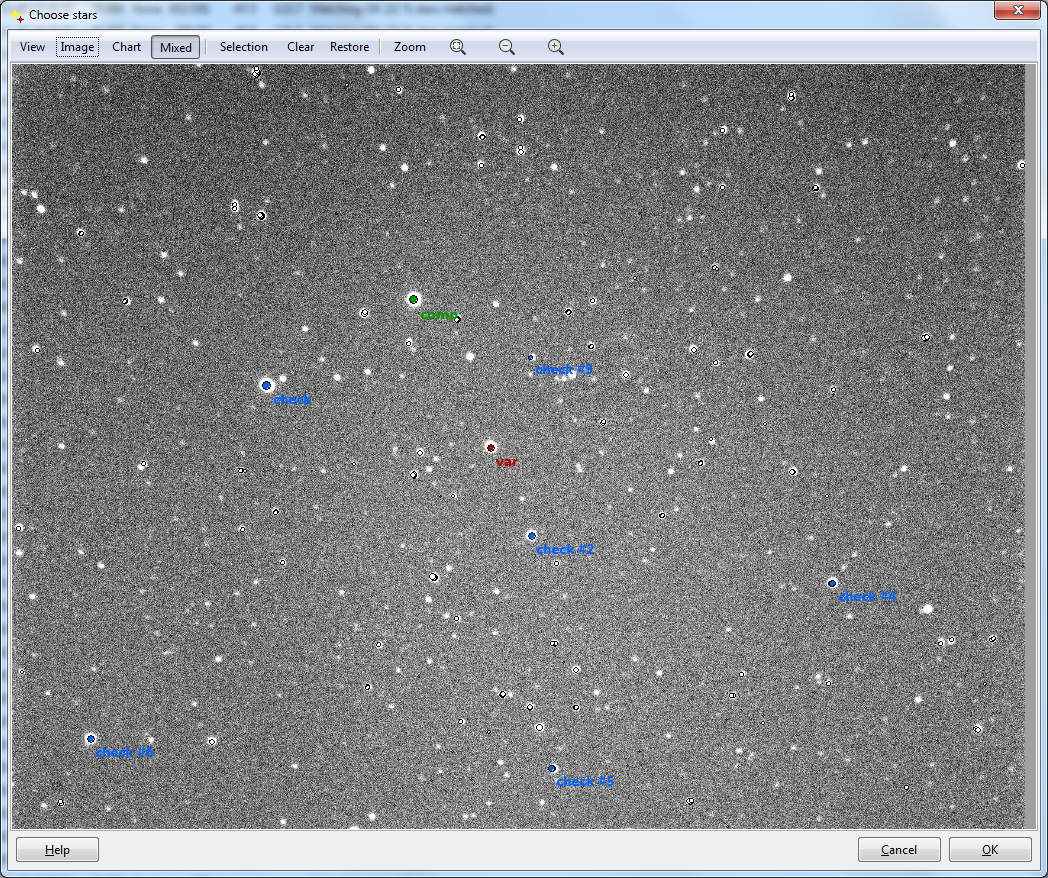Click the zoom-to-fit magnifier icon
Screen dimensions: 1048x878
click(458, 47)
